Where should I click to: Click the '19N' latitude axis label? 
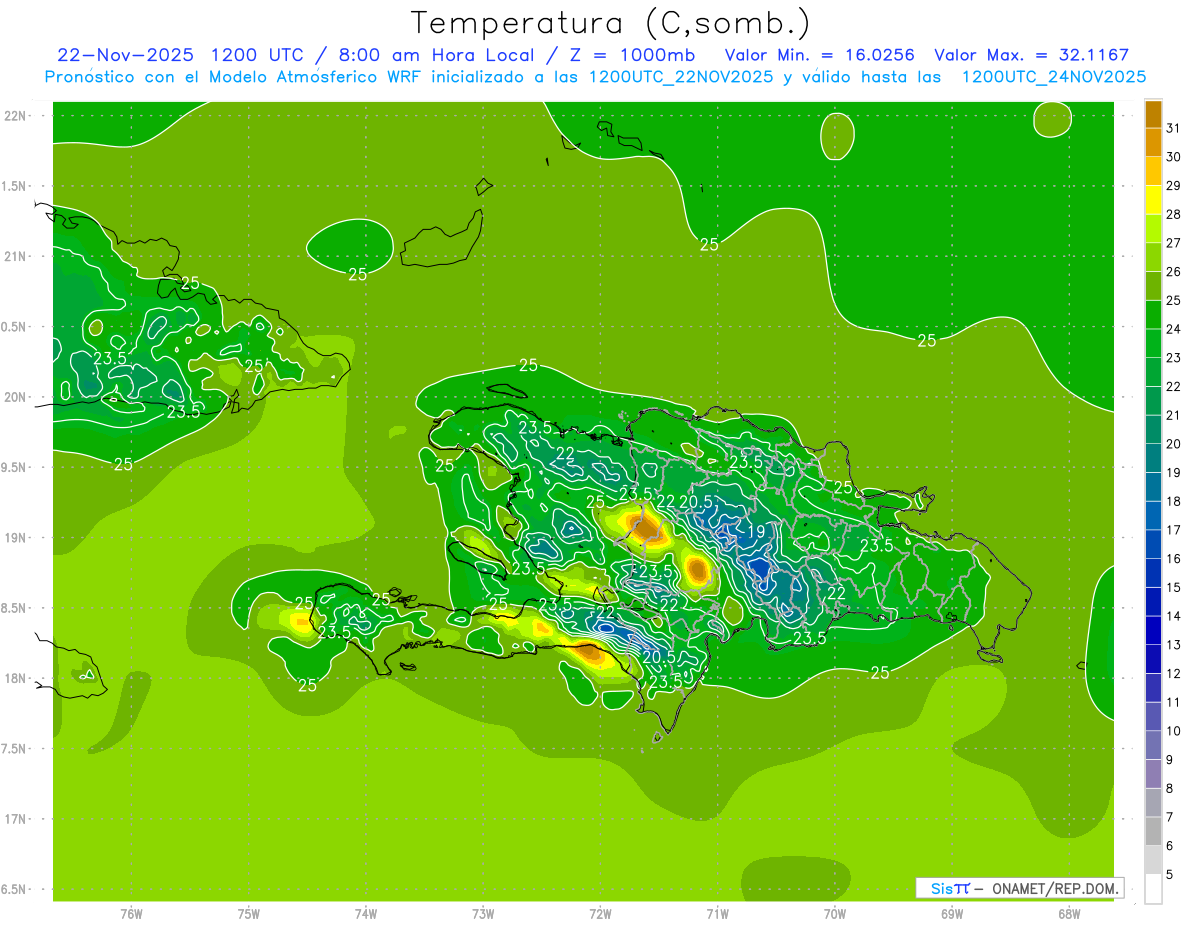coord(15,538)
